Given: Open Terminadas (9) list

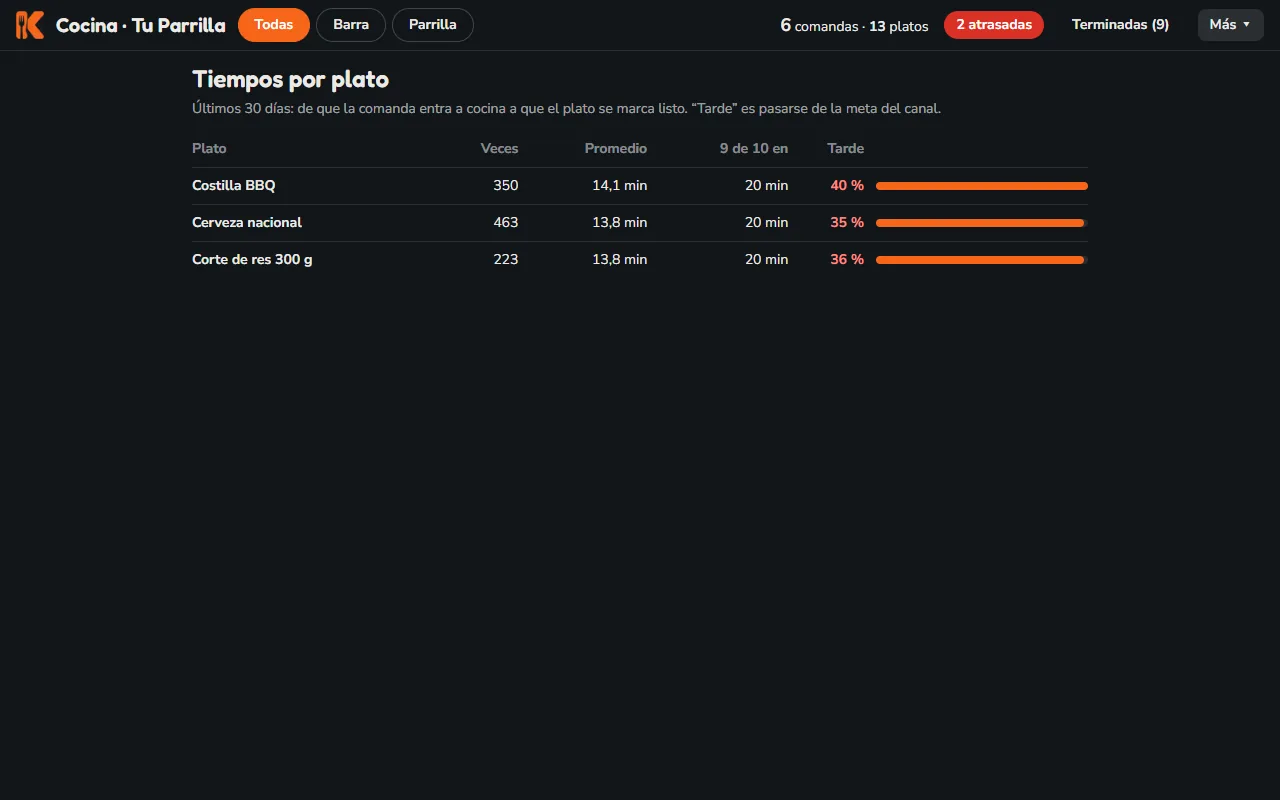Looking at the screenshot, I should click(x=1120, y=25).
